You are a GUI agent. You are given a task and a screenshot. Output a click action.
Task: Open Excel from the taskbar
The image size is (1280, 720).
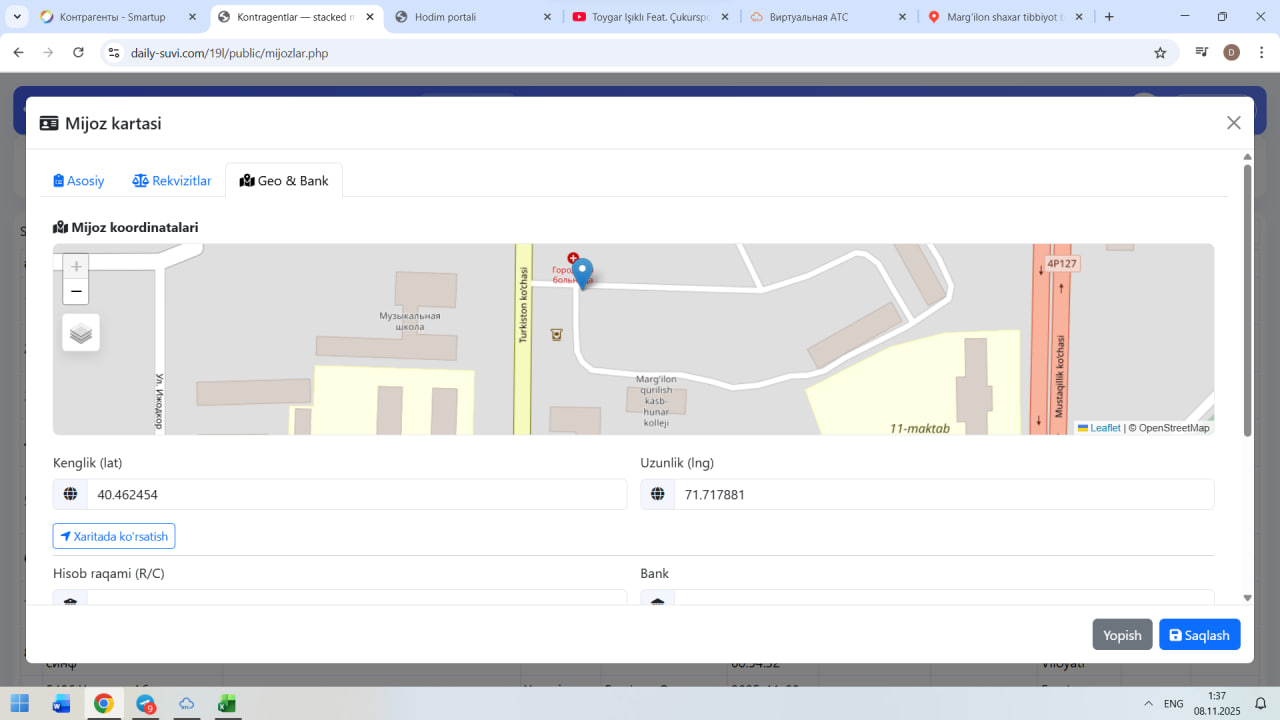pos(227,703)
